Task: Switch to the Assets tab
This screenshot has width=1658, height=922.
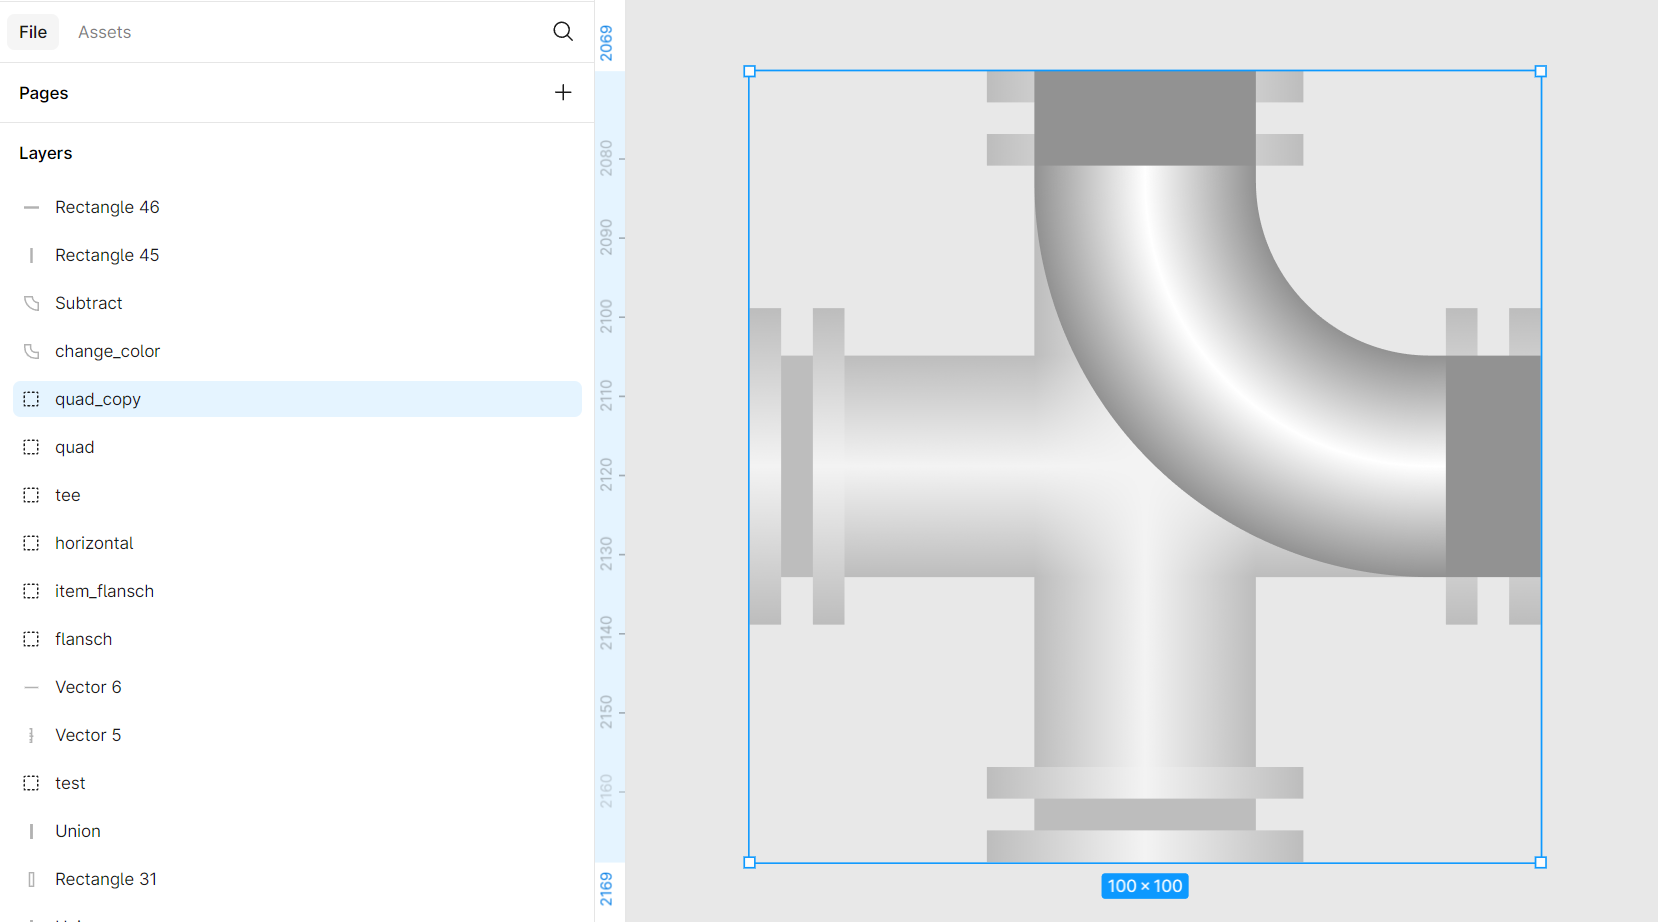Action: pos(104,32)
